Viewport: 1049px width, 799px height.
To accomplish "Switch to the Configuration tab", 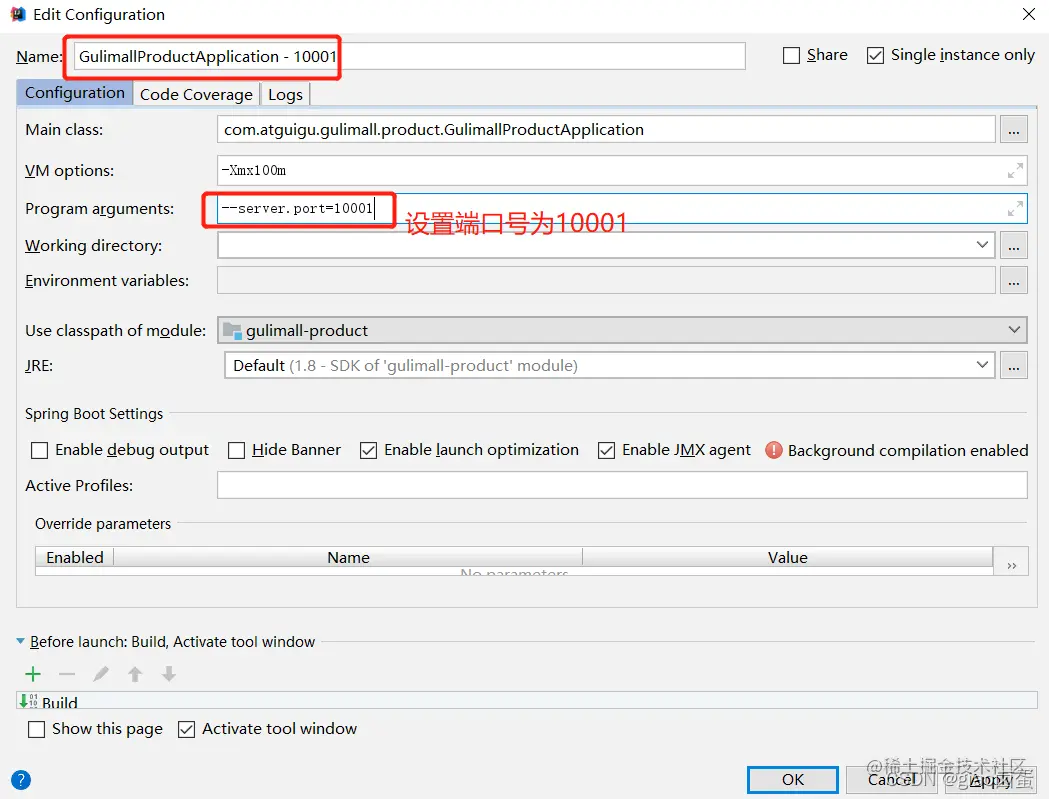I will coord(74,92).
